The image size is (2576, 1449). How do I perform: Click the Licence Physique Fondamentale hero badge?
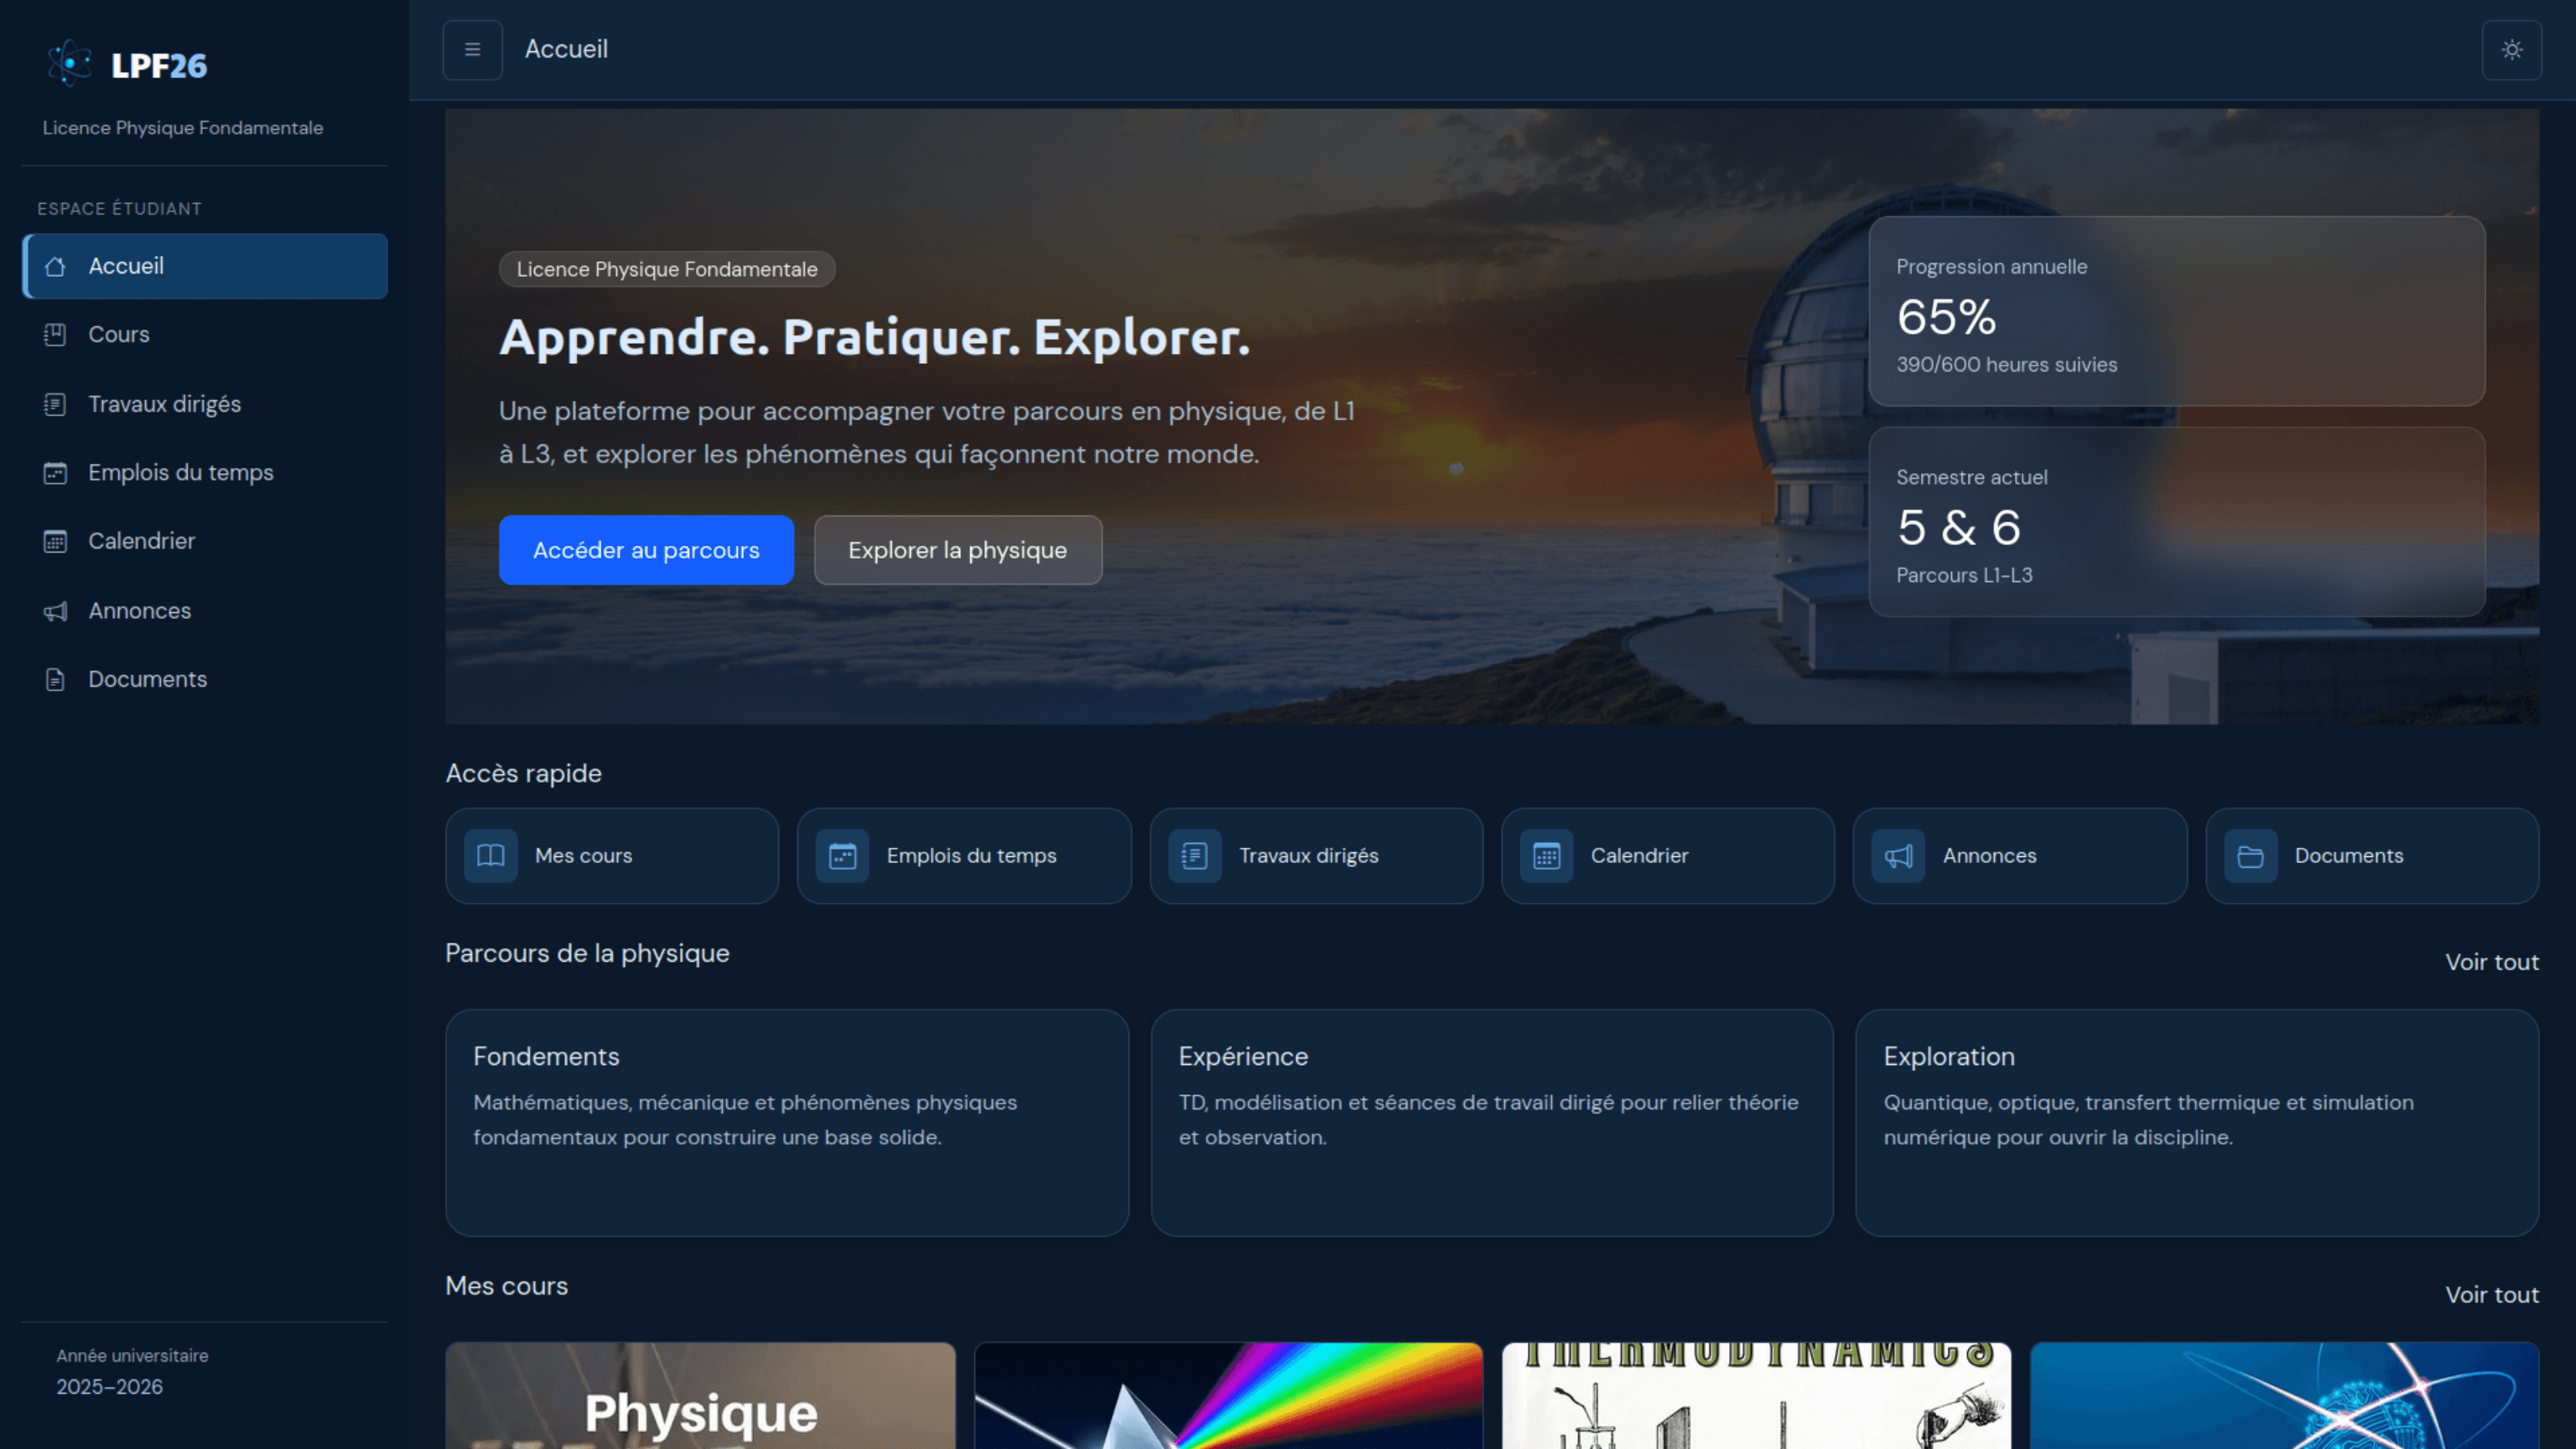tap(667, 269)
